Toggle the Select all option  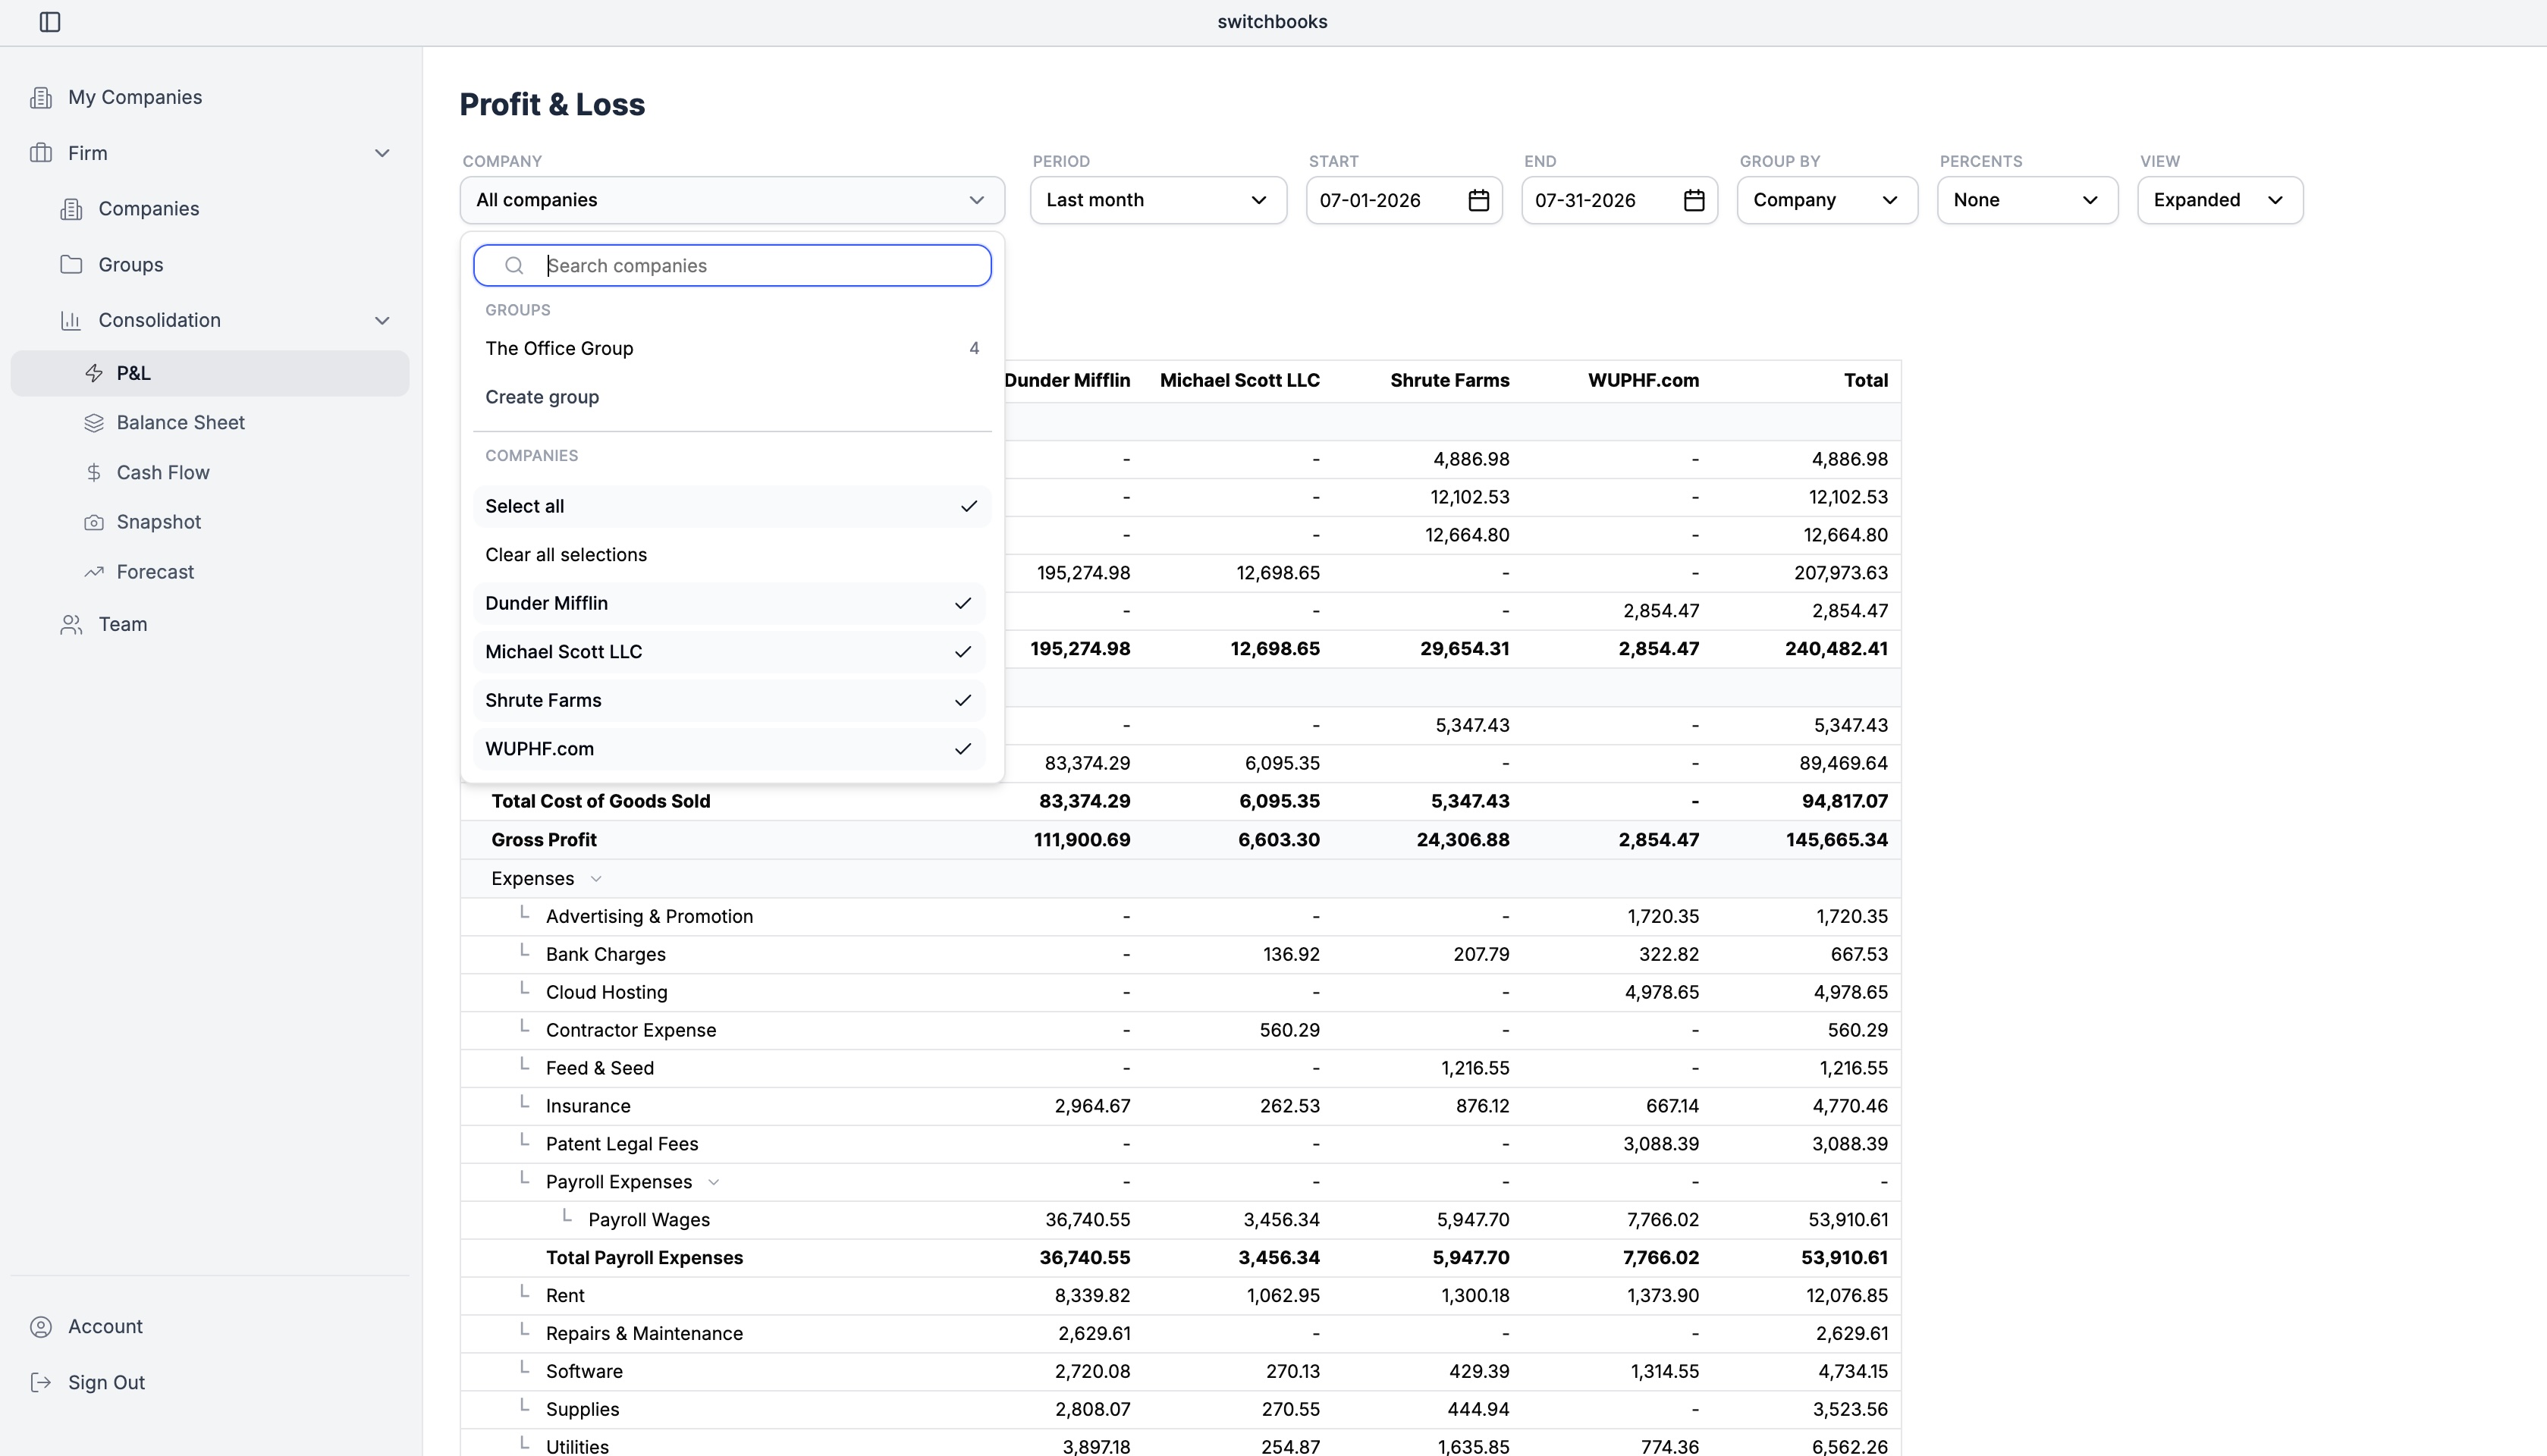coord(732,506)
